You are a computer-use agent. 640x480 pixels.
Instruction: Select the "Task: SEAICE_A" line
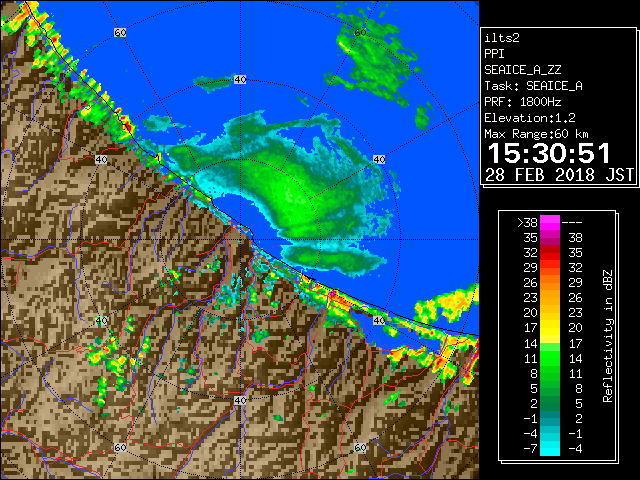533,86
